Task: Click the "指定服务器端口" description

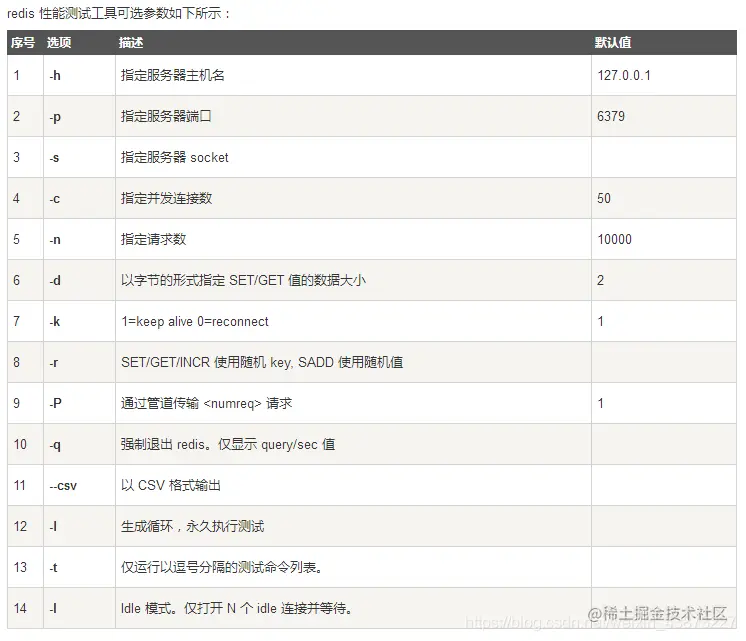Action: (166, 116)
